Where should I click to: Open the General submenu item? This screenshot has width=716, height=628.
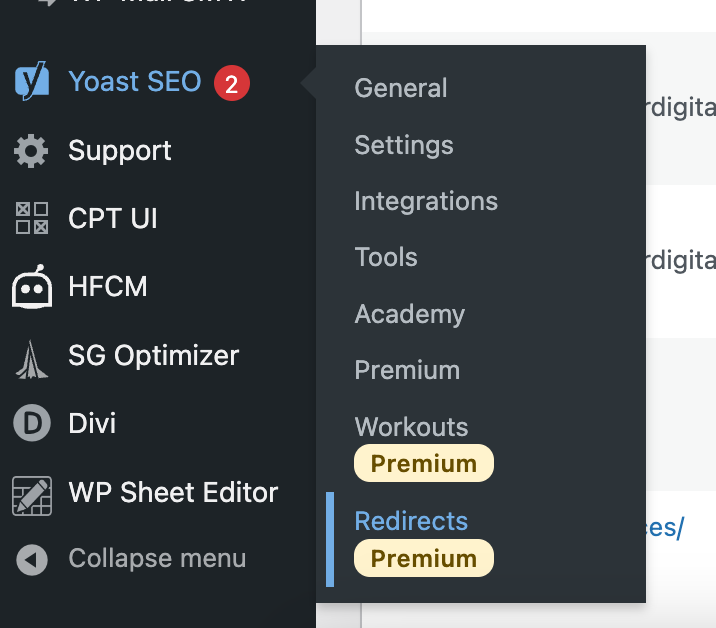[401, 88]
